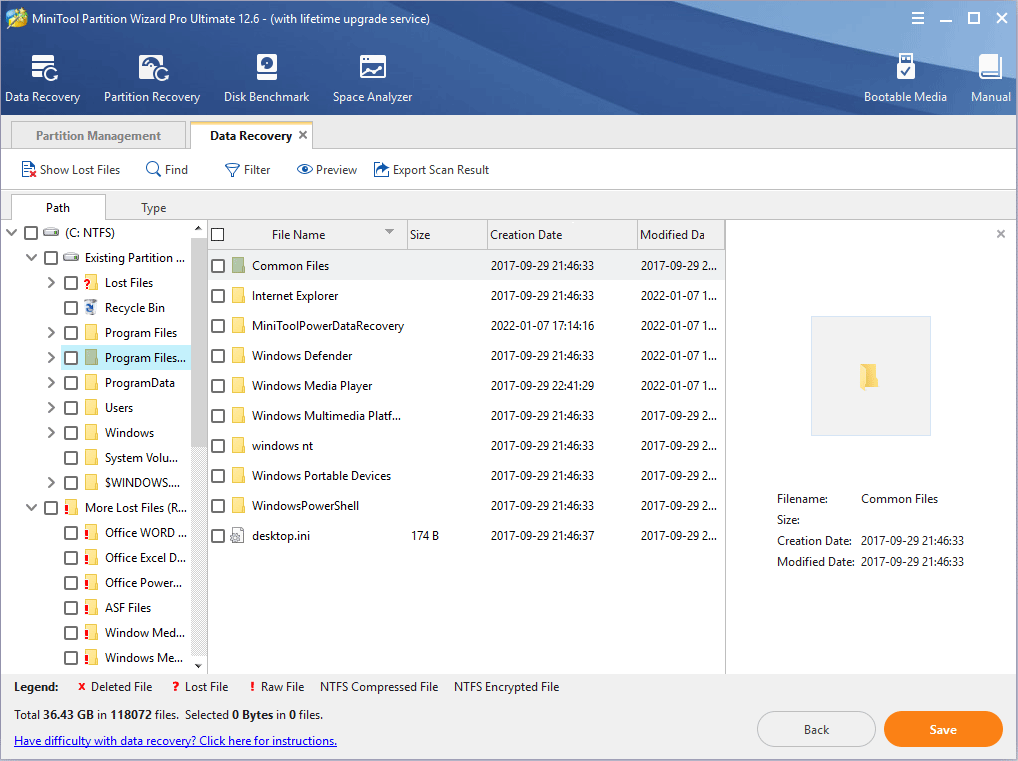This screenshot has height=761, width=1018.
Task: Expand the Users tree node
Action: pos(51,408)
